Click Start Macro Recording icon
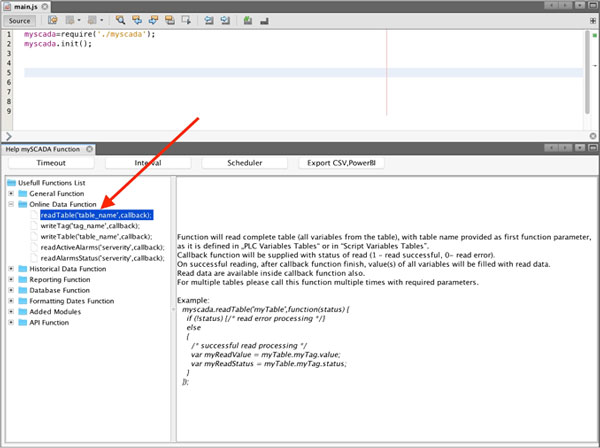Viewport: 600px width, 448px height. click(x=248, y=20)
